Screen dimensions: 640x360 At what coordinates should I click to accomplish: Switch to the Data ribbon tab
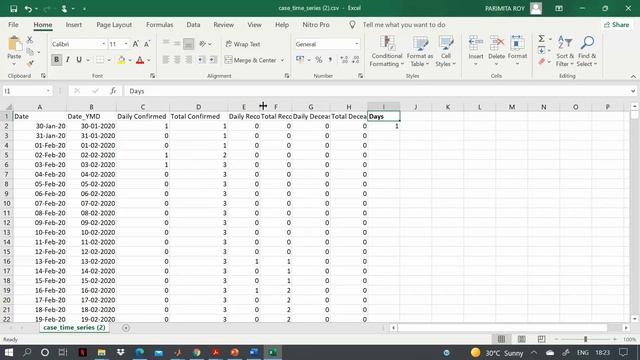click(193, 24)
